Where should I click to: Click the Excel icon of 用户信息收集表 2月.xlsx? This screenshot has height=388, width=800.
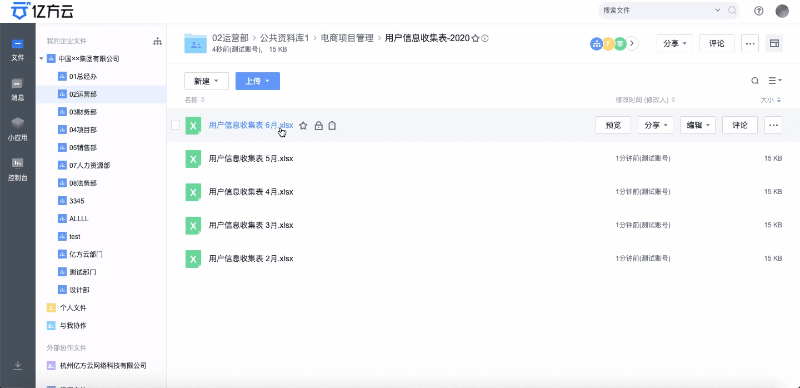193,259
